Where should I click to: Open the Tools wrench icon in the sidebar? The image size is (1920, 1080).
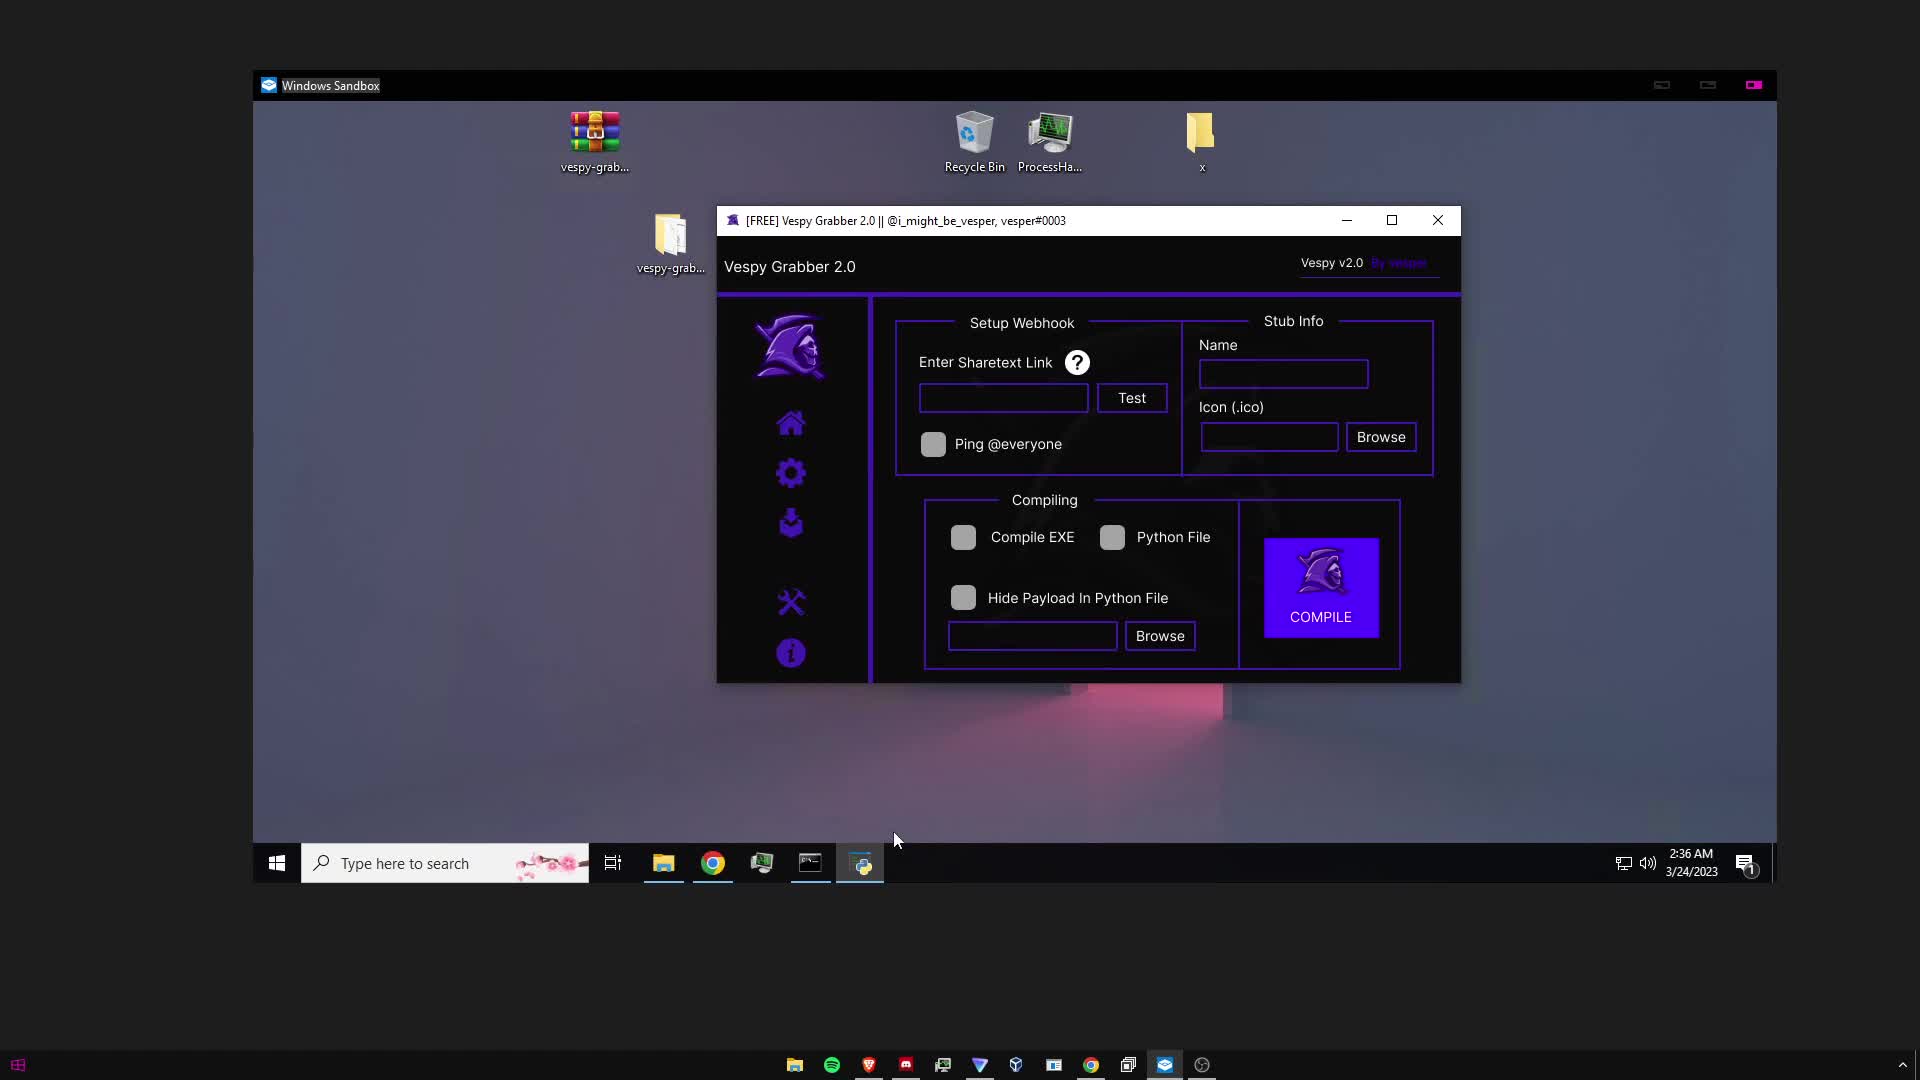[x=790, y=601]
